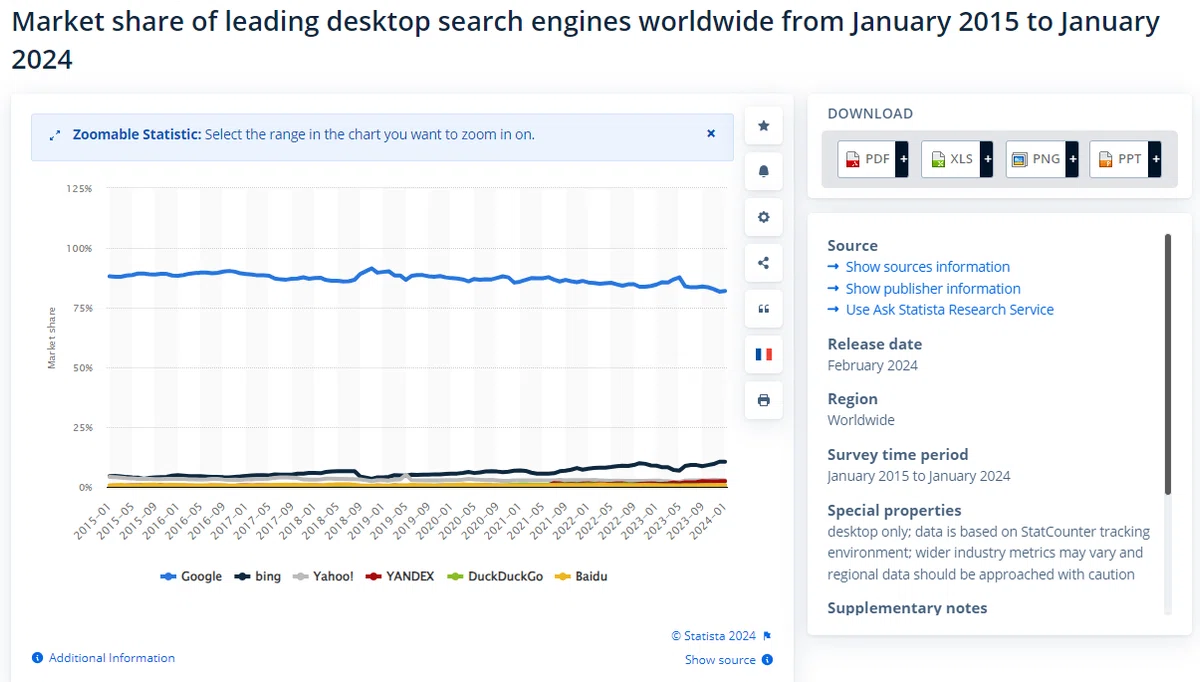
Task: Expand XLS download plus button
Action: tap(986, 159)
